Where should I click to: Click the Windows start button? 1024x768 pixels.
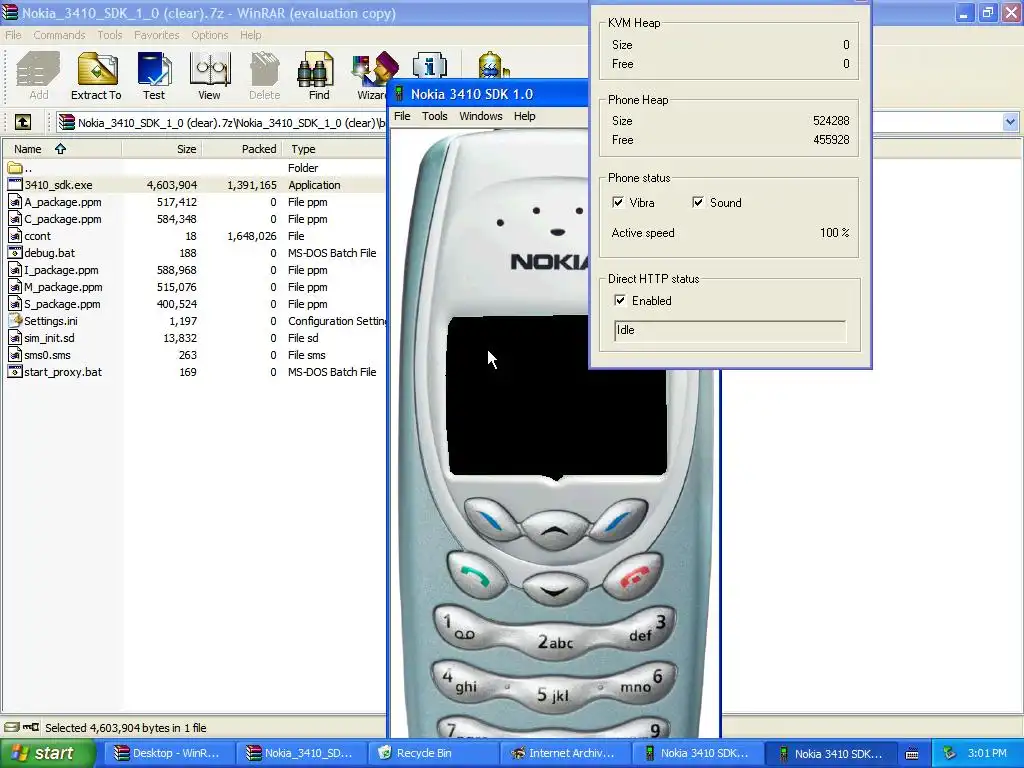(47, 753)
